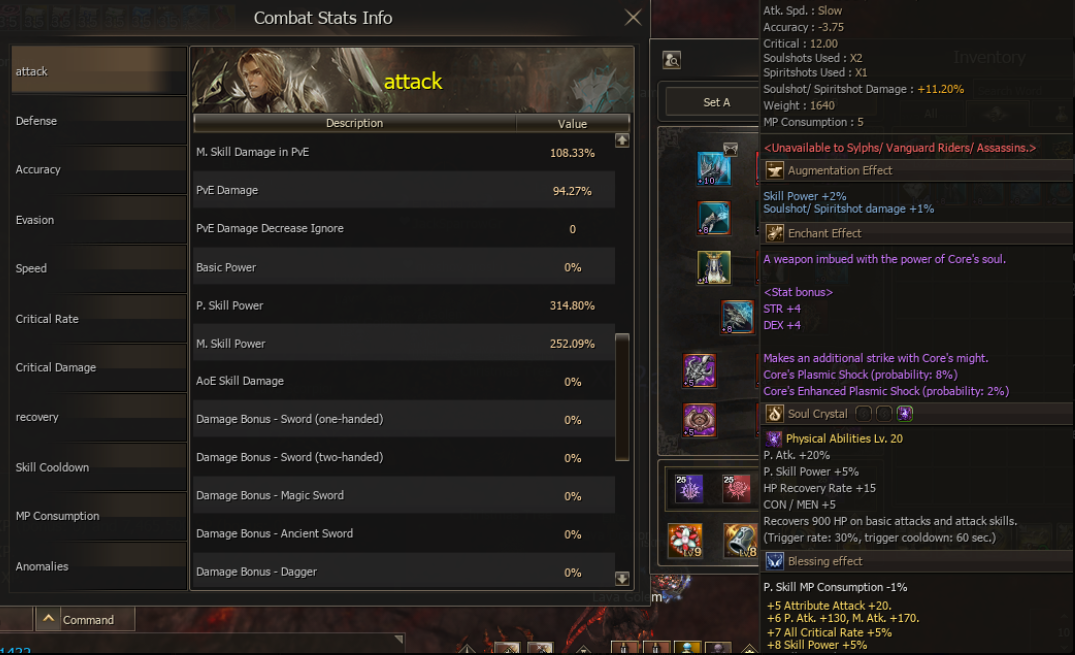Click the stats list scrollbar thumb
The height and width of the screenshot is (655, 1075).
click(622, 397)
